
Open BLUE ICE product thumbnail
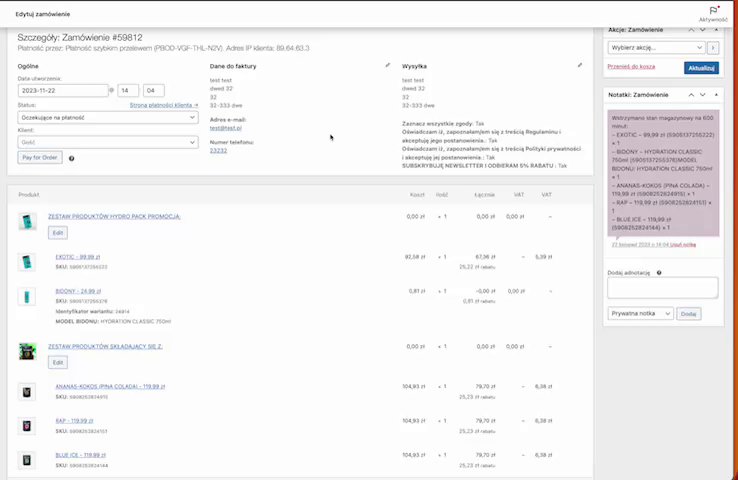27,460
